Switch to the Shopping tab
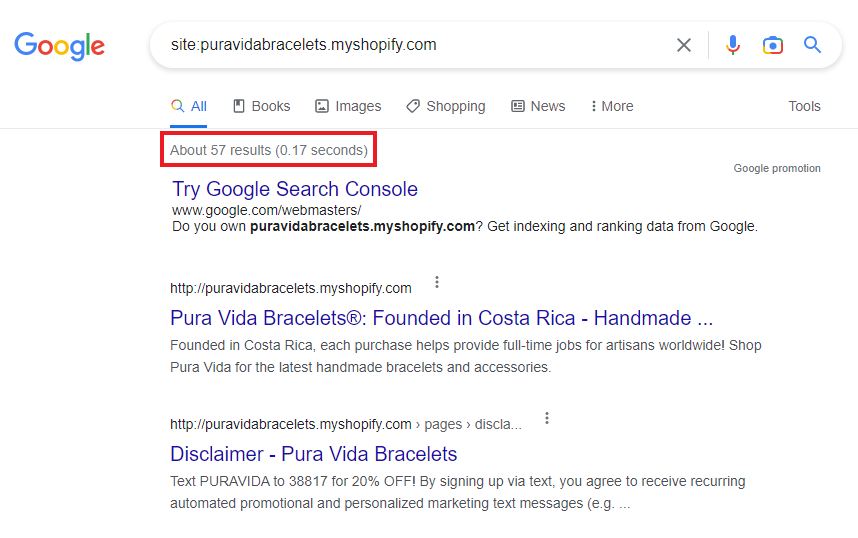 click(445, 106)
